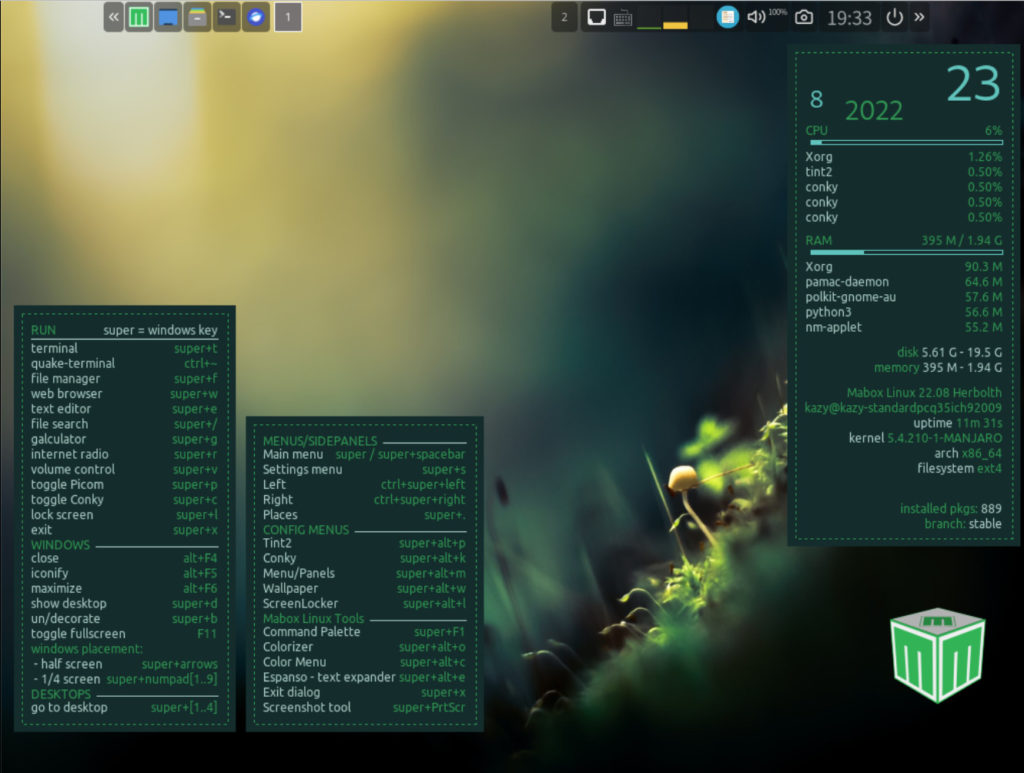
Task: Switch to desktop 1
Action: (x=288, y=17)
